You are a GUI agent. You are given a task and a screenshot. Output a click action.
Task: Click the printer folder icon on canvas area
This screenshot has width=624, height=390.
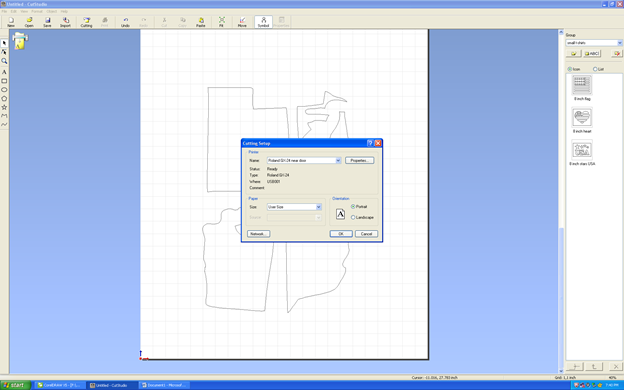20,41
